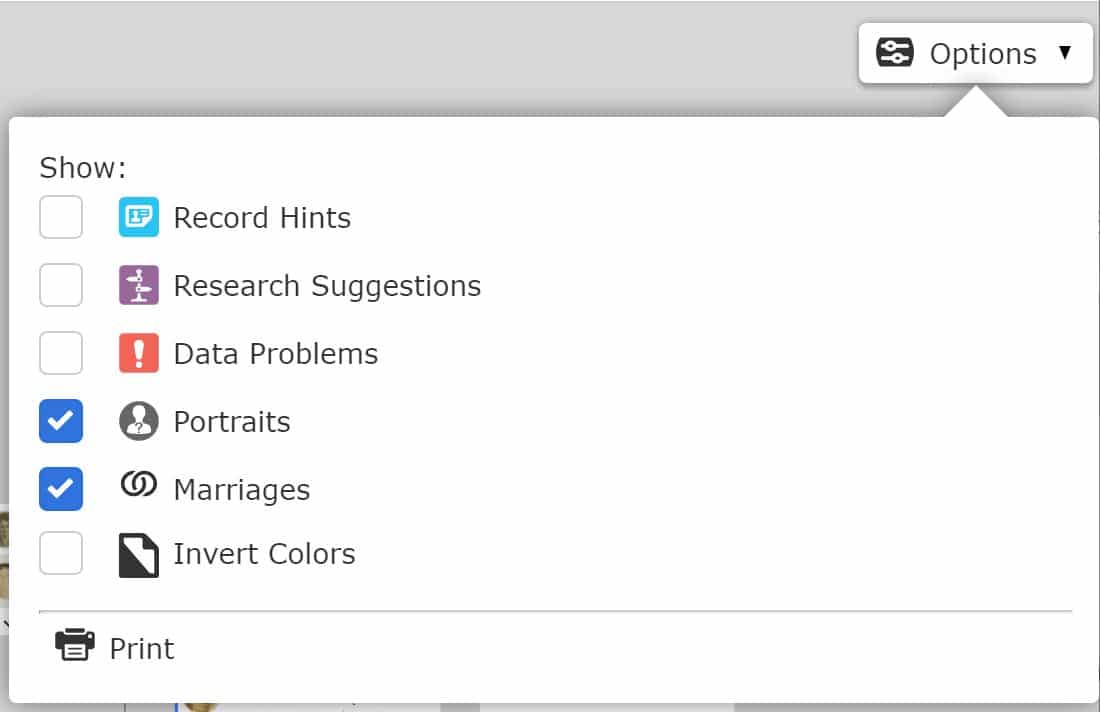Enable the Record Hints checkbox
1100x712 pixels.
click(61, 217)
